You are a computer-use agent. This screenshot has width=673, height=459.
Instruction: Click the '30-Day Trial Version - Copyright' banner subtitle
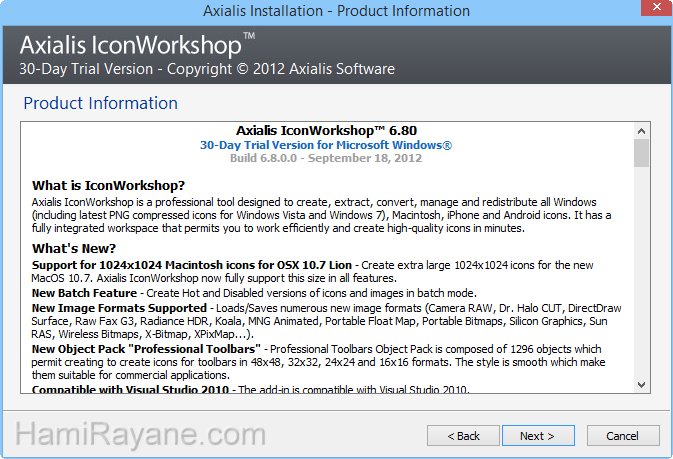tap(207, 69)
